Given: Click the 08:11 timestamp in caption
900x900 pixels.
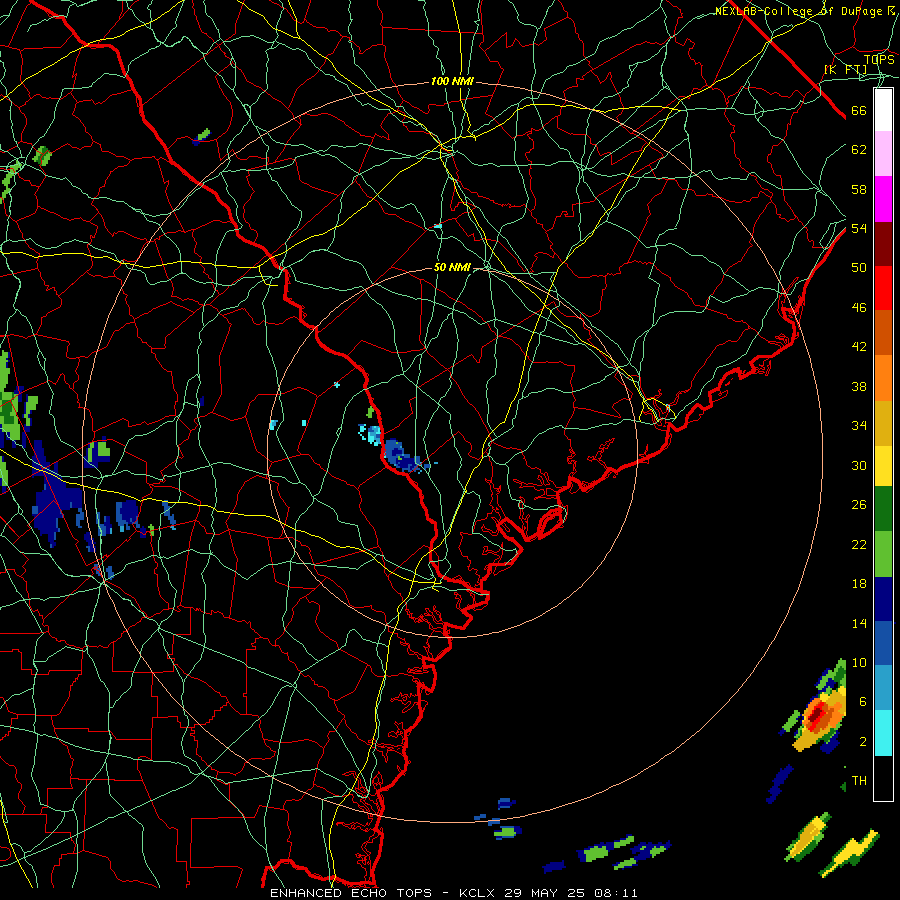Looking at the screenshot, I should click(617, 893).
